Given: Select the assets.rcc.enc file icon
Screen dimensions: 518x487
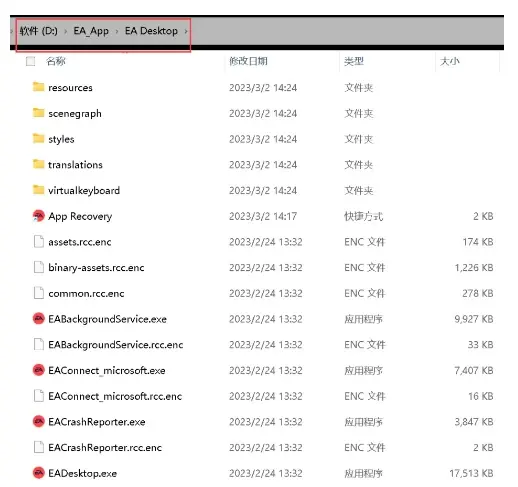Looking at the screenshot, I should click(x=39, y=241).
